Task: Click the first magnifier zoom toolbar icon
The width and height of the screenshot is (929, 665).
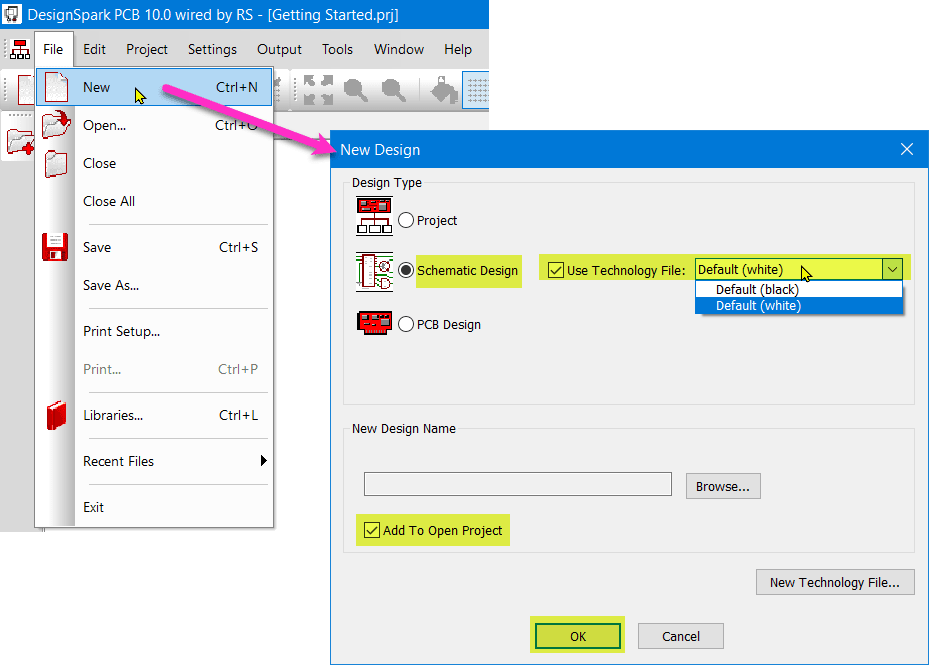Action: pyautogui.click(x=355, y=90)
